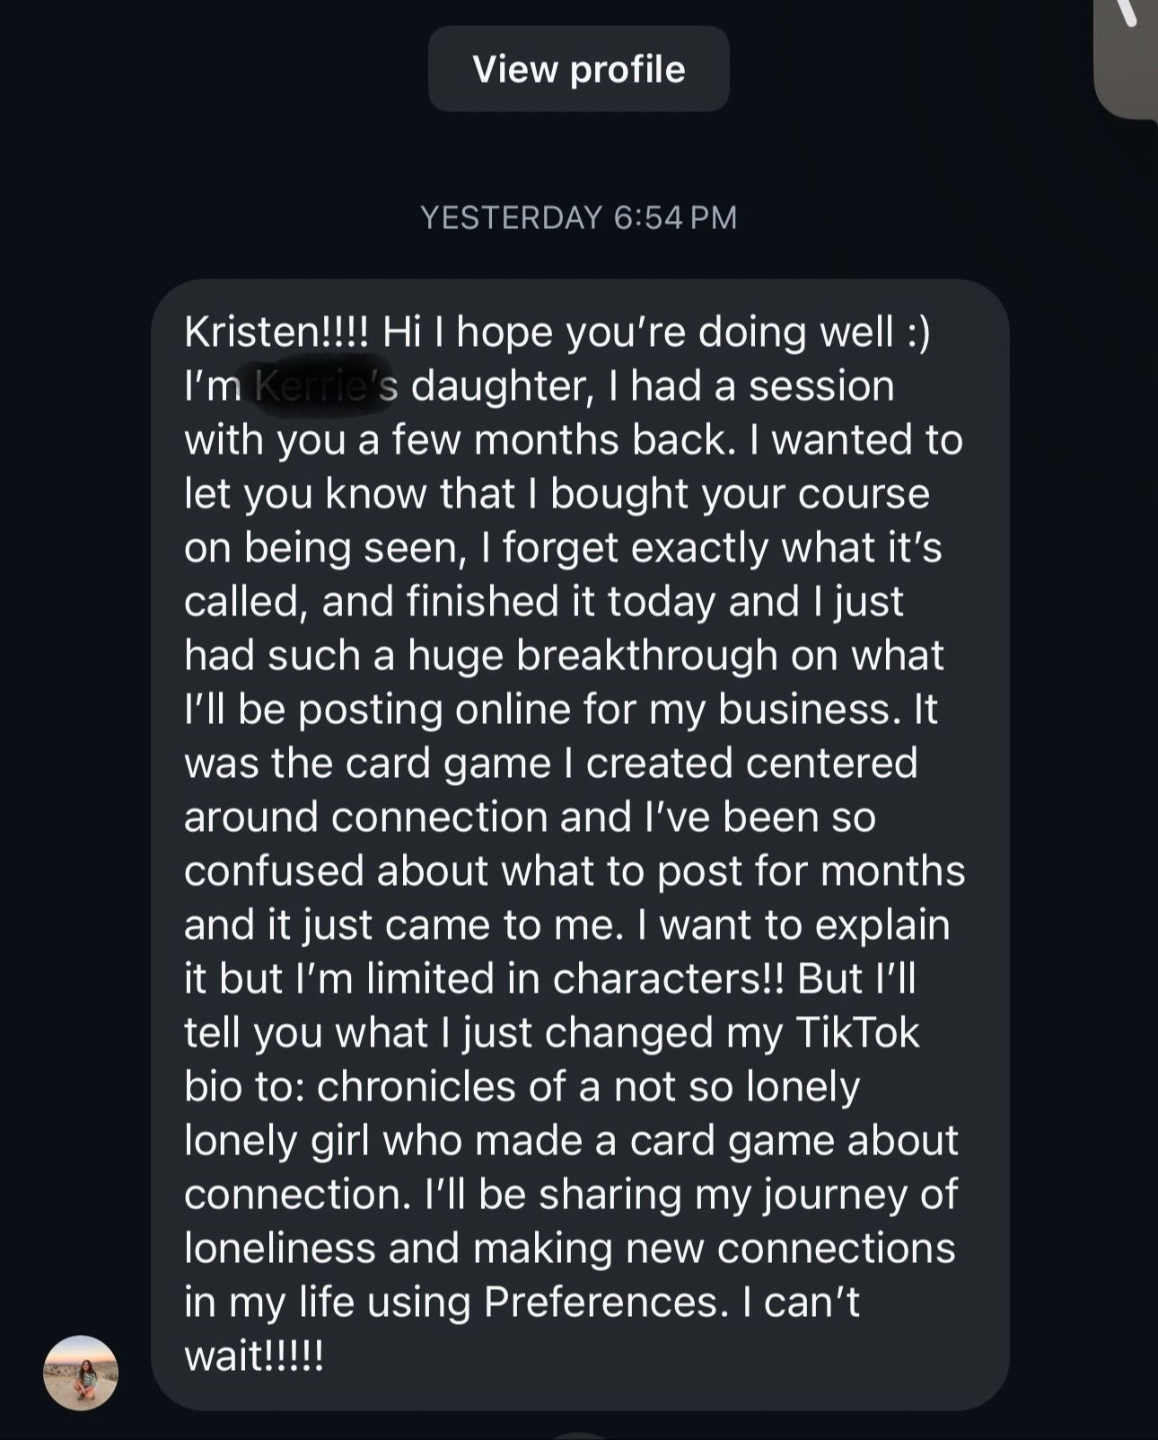Click the YESTERDAY 6:54 PM timestamp
Viewport: 1158px width, 1440px height.
point(578,217)
